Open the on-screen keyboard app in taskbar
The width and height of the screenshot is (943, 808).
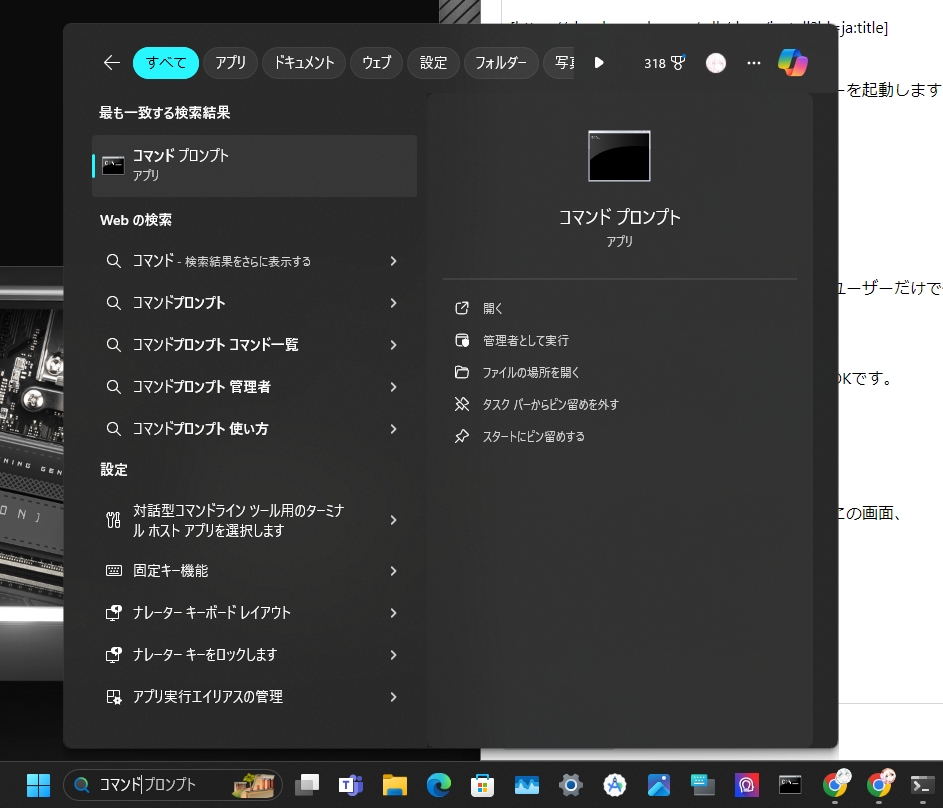[702, 785]
